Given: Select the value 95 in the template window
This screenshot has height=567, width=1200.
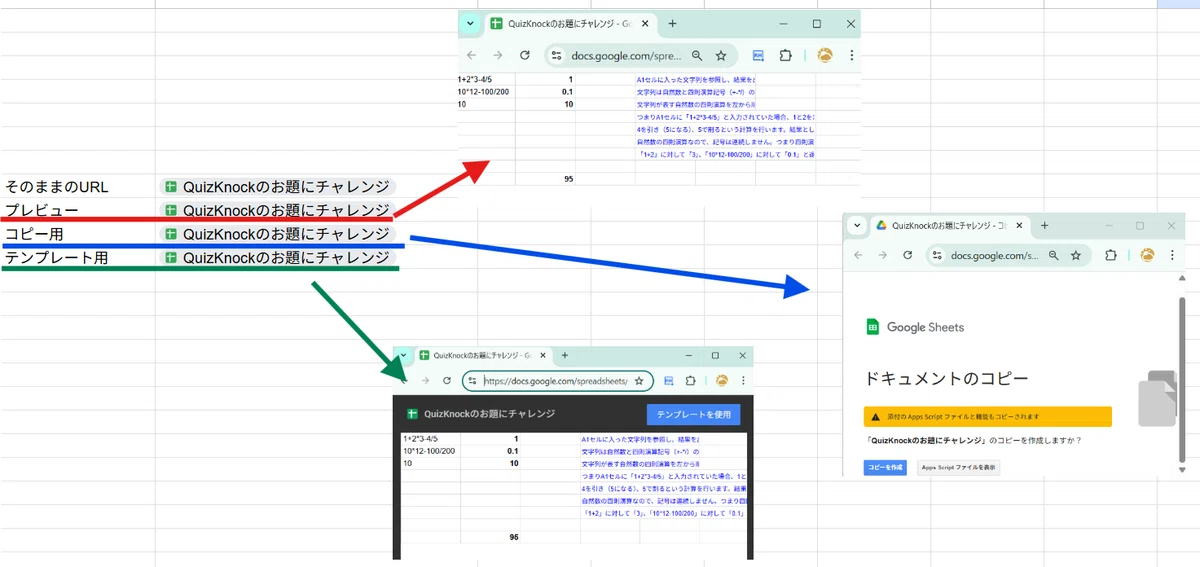Looking at the screenshot, I should pyautogui.click(x=514, y=537).
